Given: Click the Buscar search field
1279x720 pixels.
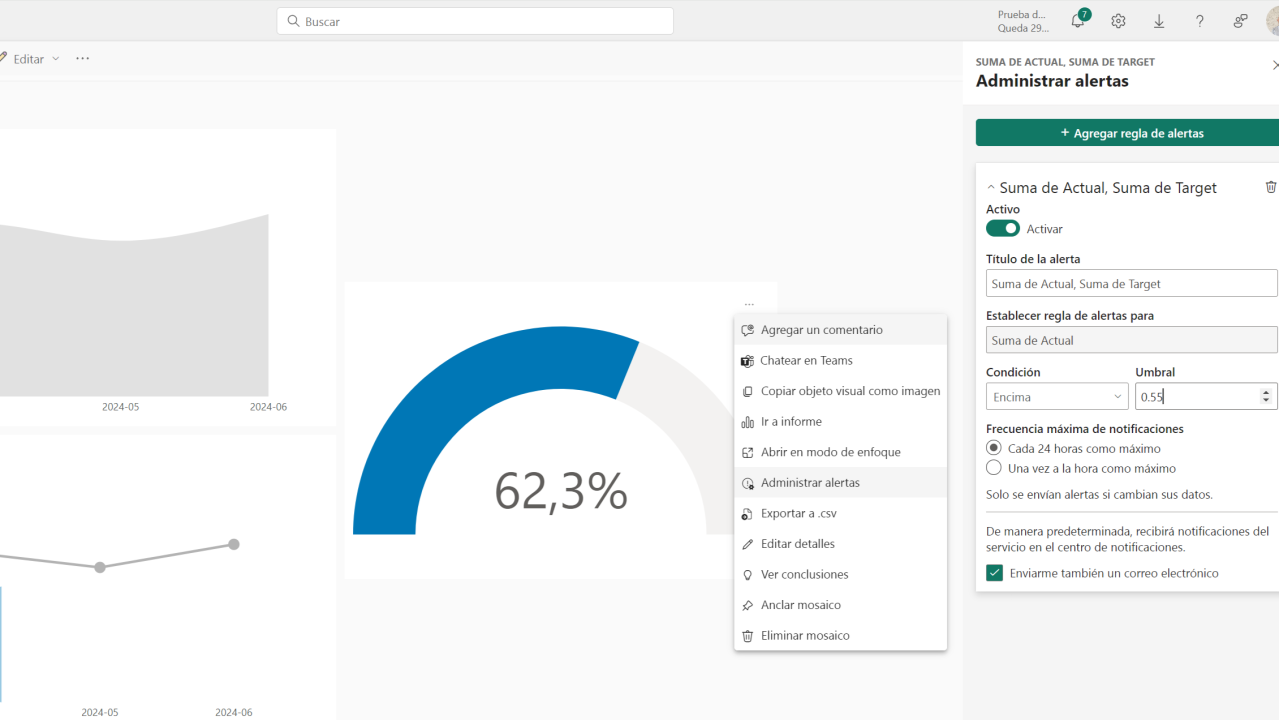Looking at the screenshot, I should click(x=475, y=21).
